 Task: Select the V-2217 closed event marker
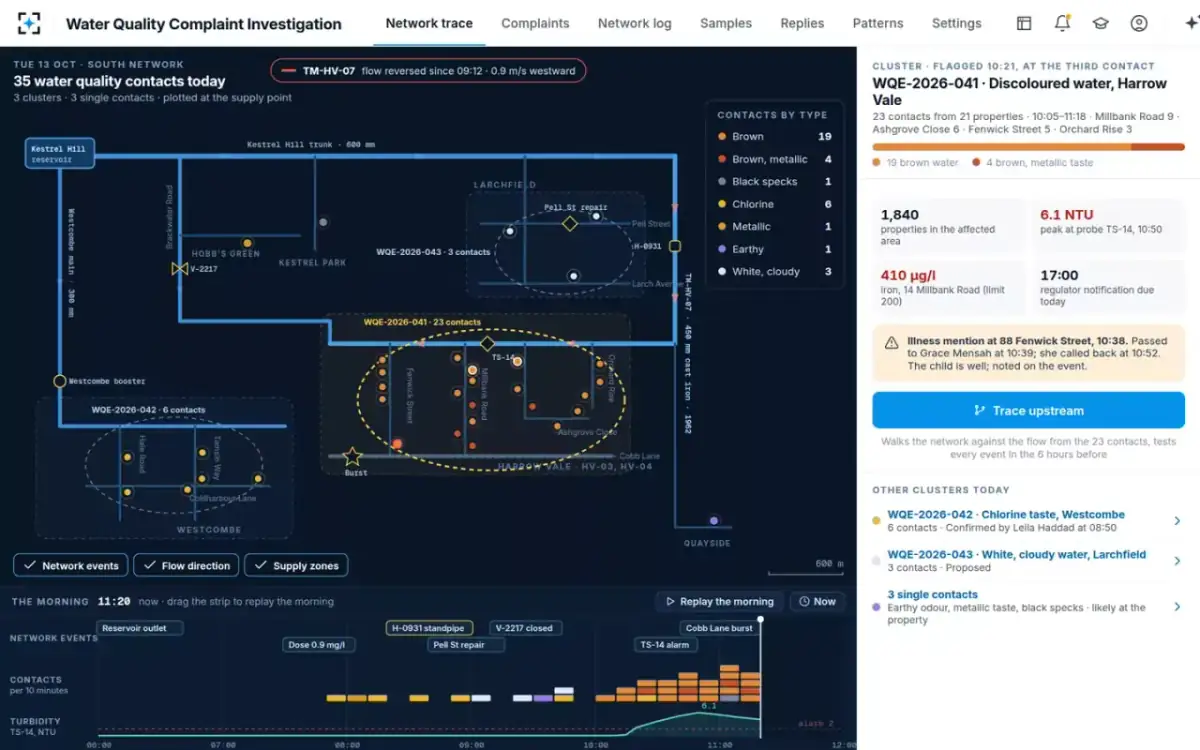click(x=526, y=628)
